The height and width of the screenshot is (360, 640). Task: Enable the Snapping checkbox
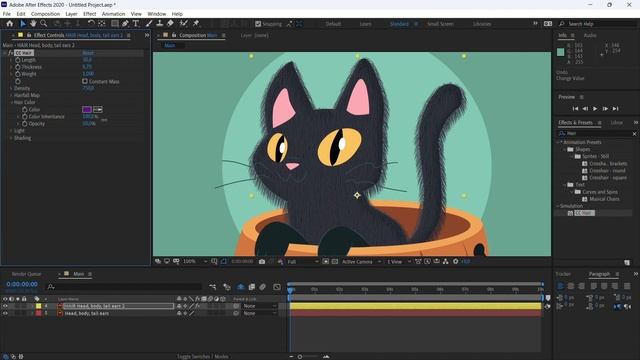(258, 24)
